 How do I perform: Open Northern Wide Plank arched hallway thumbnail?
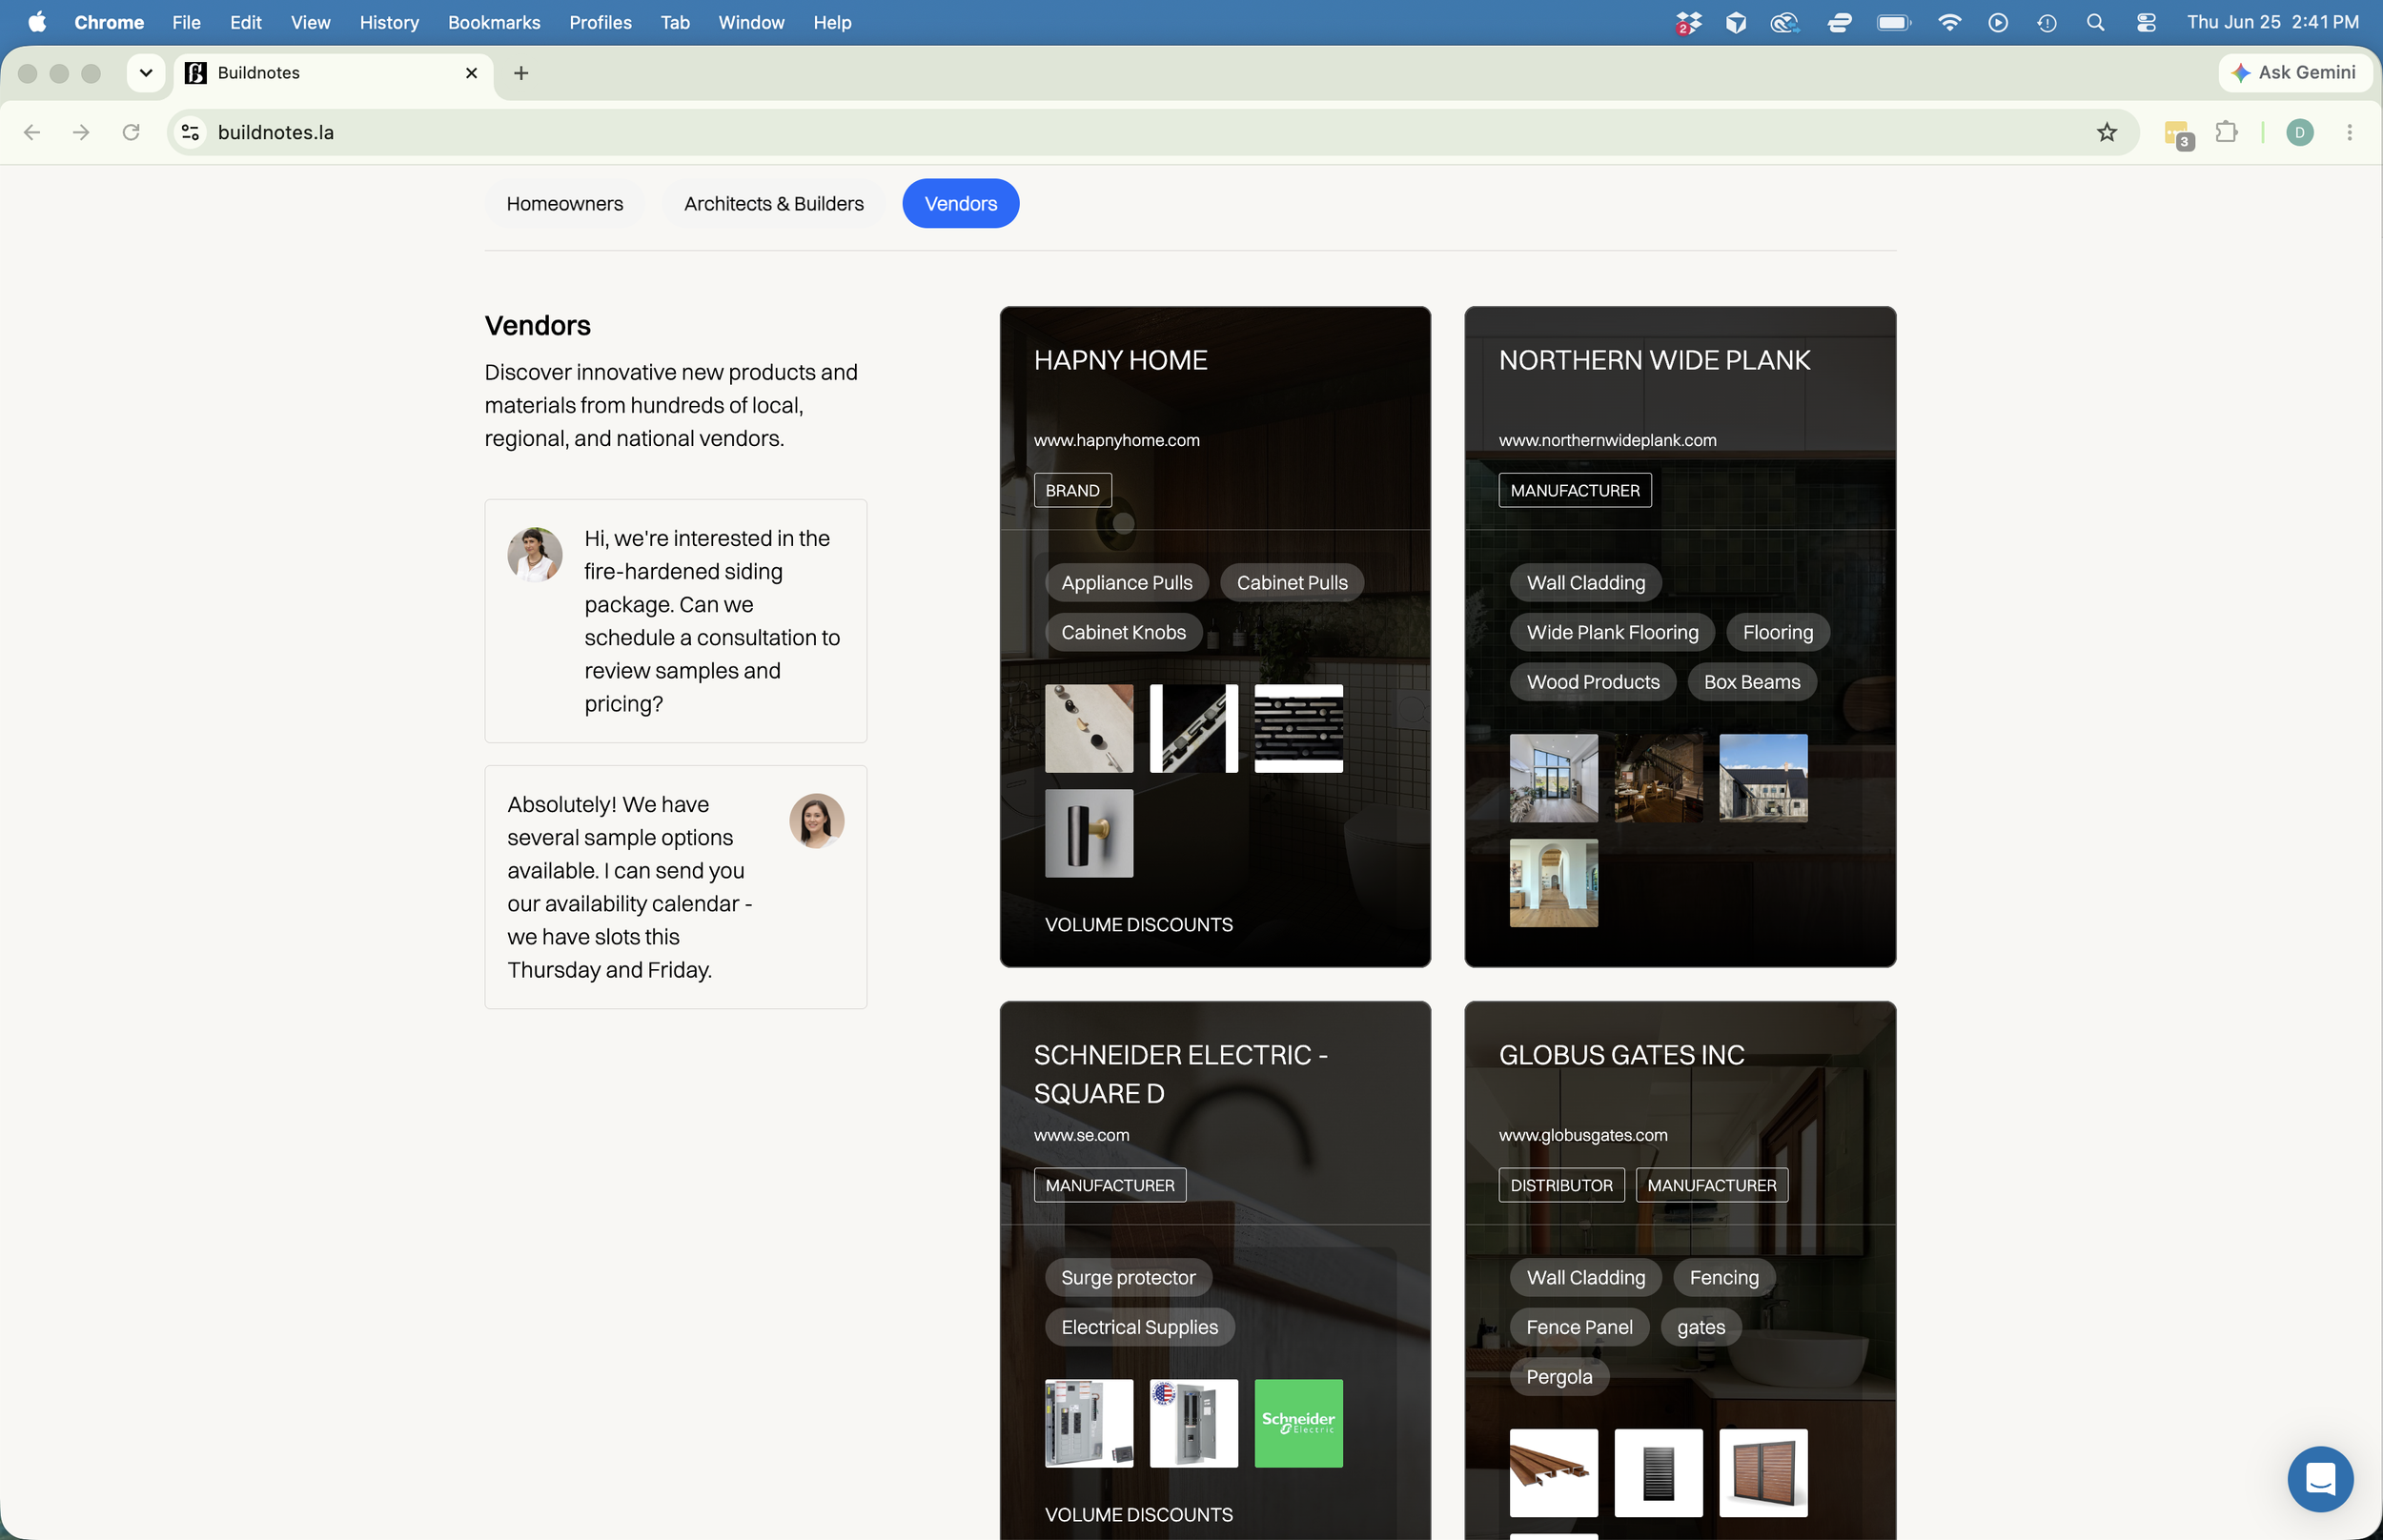pyautogui.click(x=1553, y=883)
